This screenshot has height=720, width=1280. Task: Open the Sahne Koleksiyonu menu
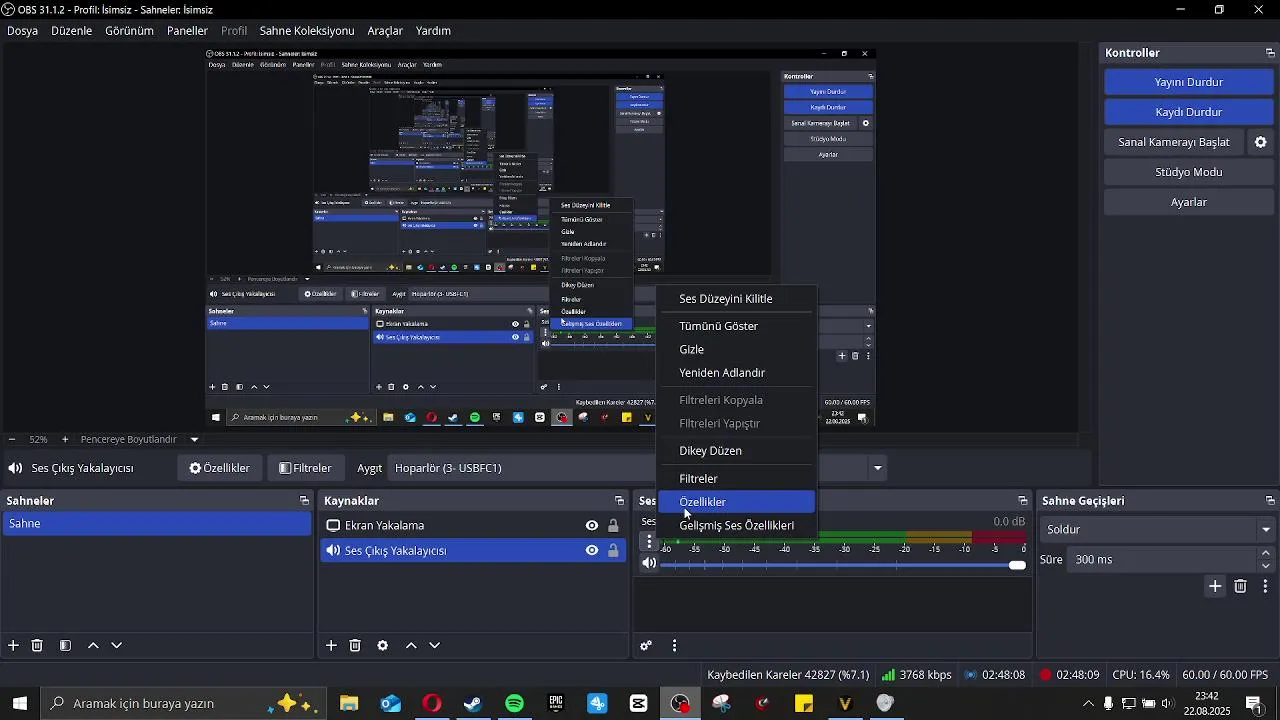coord(307,31)
